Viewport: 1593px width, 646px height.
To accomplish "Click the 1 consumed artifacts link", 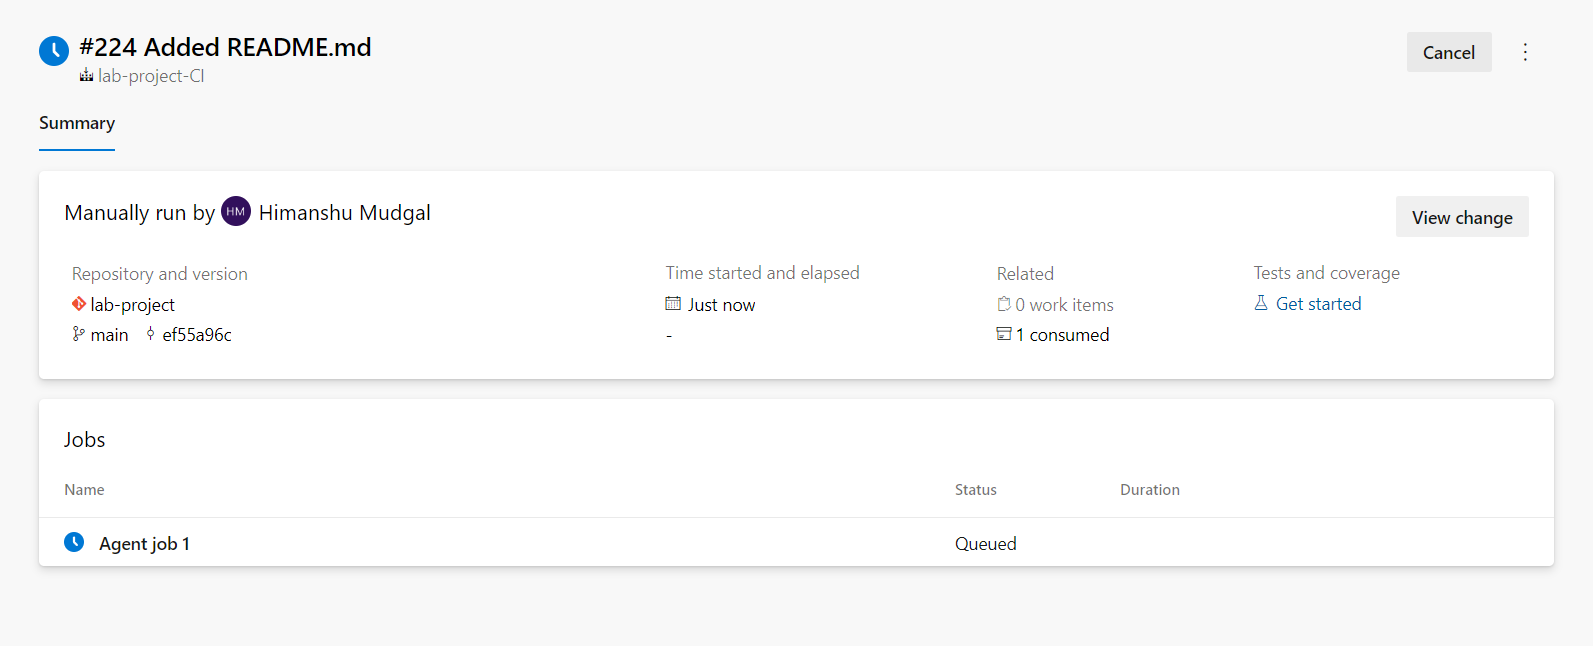I will [1062, 335].
